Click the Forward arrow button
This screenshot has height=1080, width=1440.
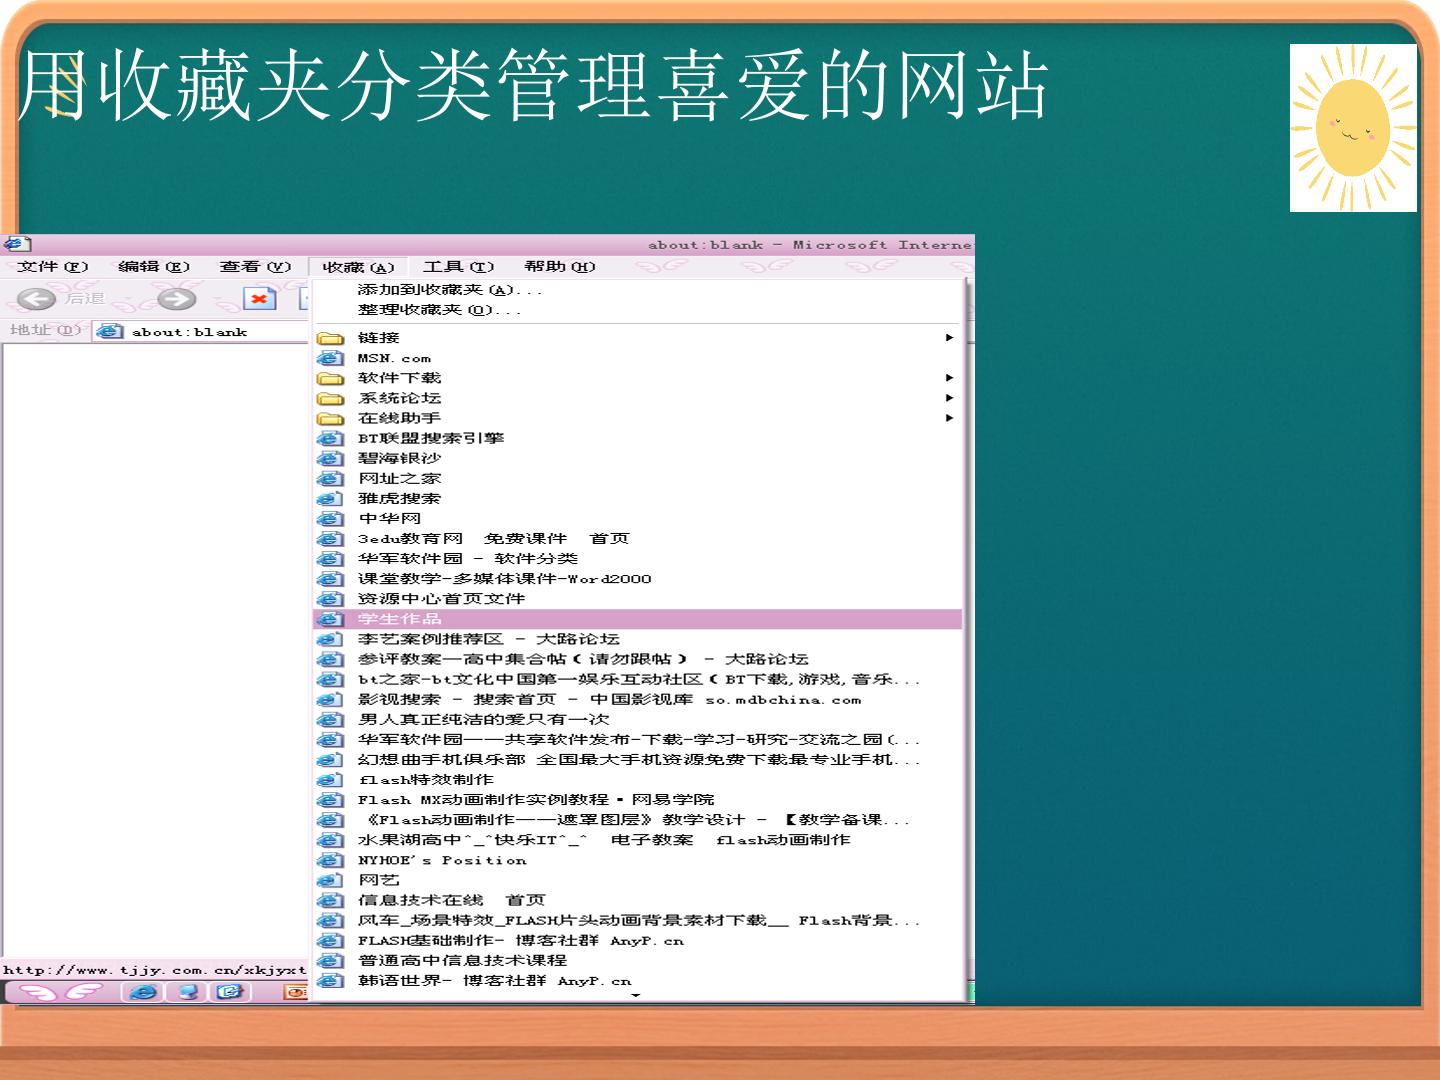click(177, 298)
